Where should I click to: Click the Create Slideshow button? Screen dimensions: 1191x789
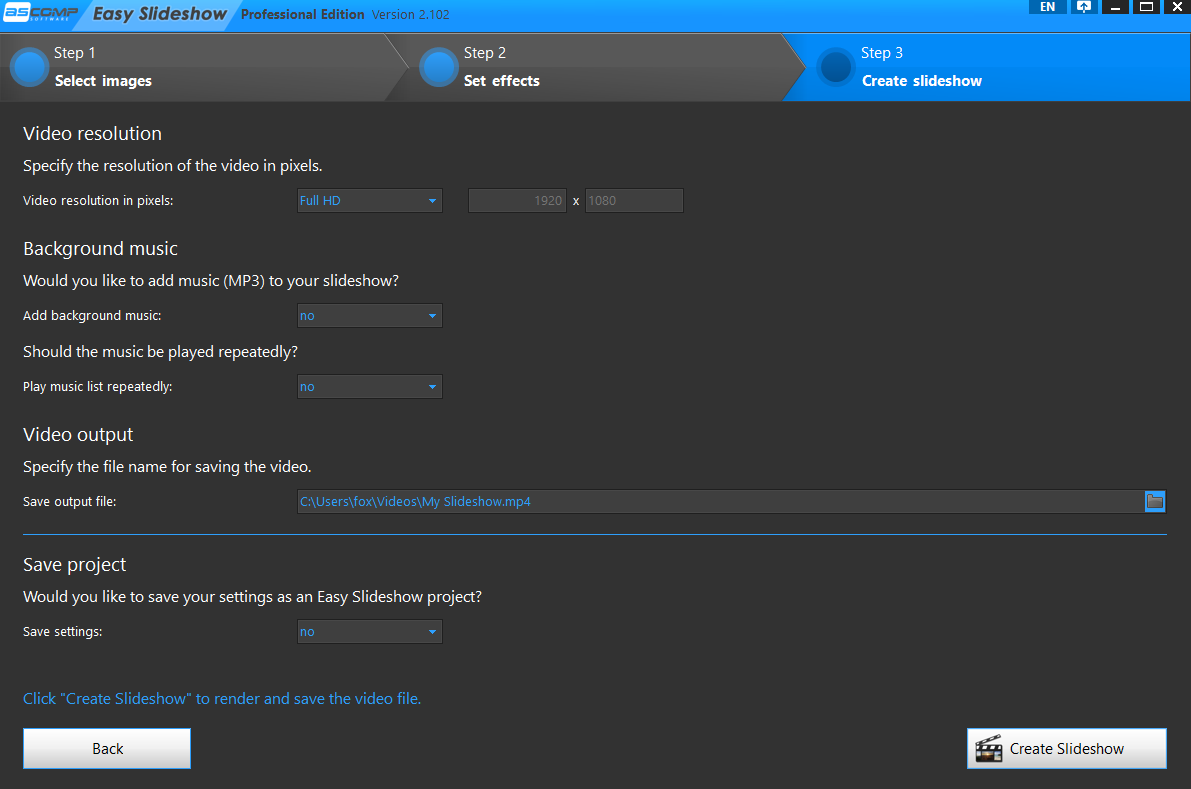1066,749
